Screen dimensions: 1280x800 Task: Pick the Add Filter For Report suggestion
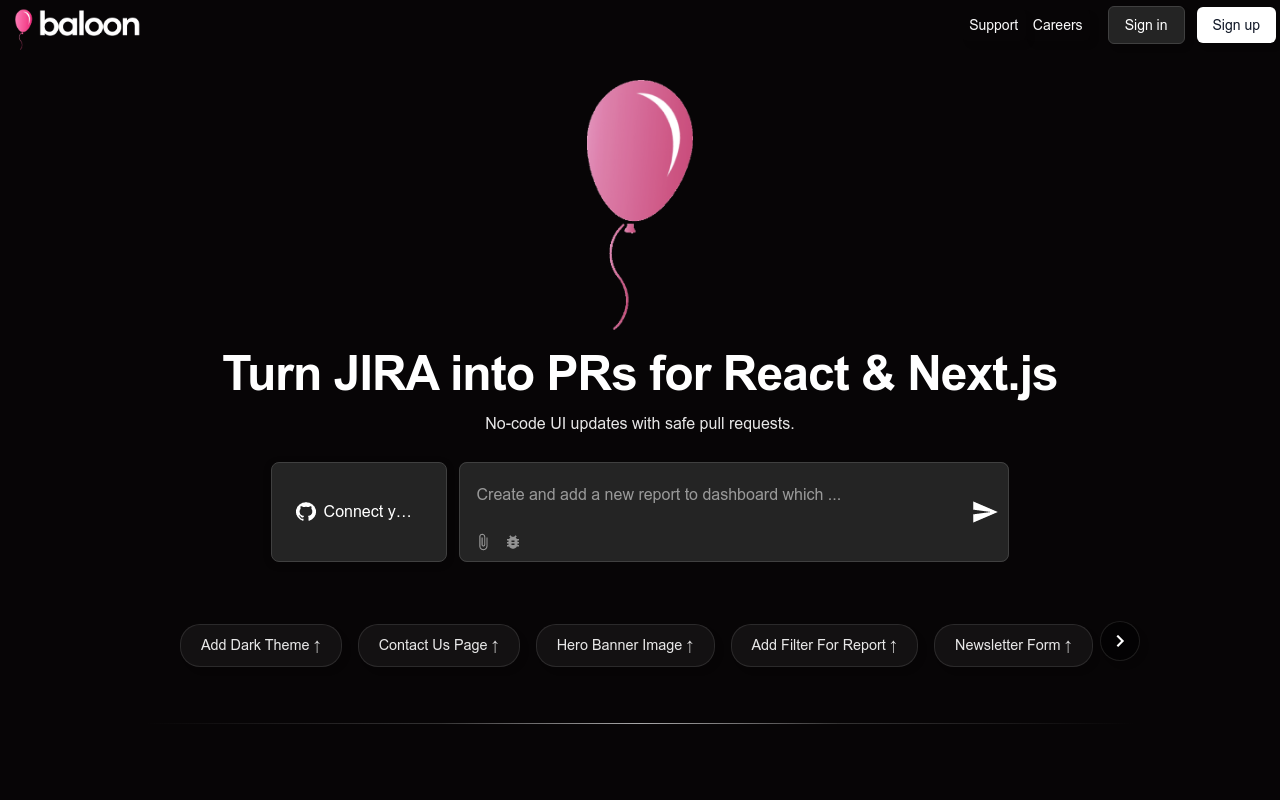click(824, 645)
